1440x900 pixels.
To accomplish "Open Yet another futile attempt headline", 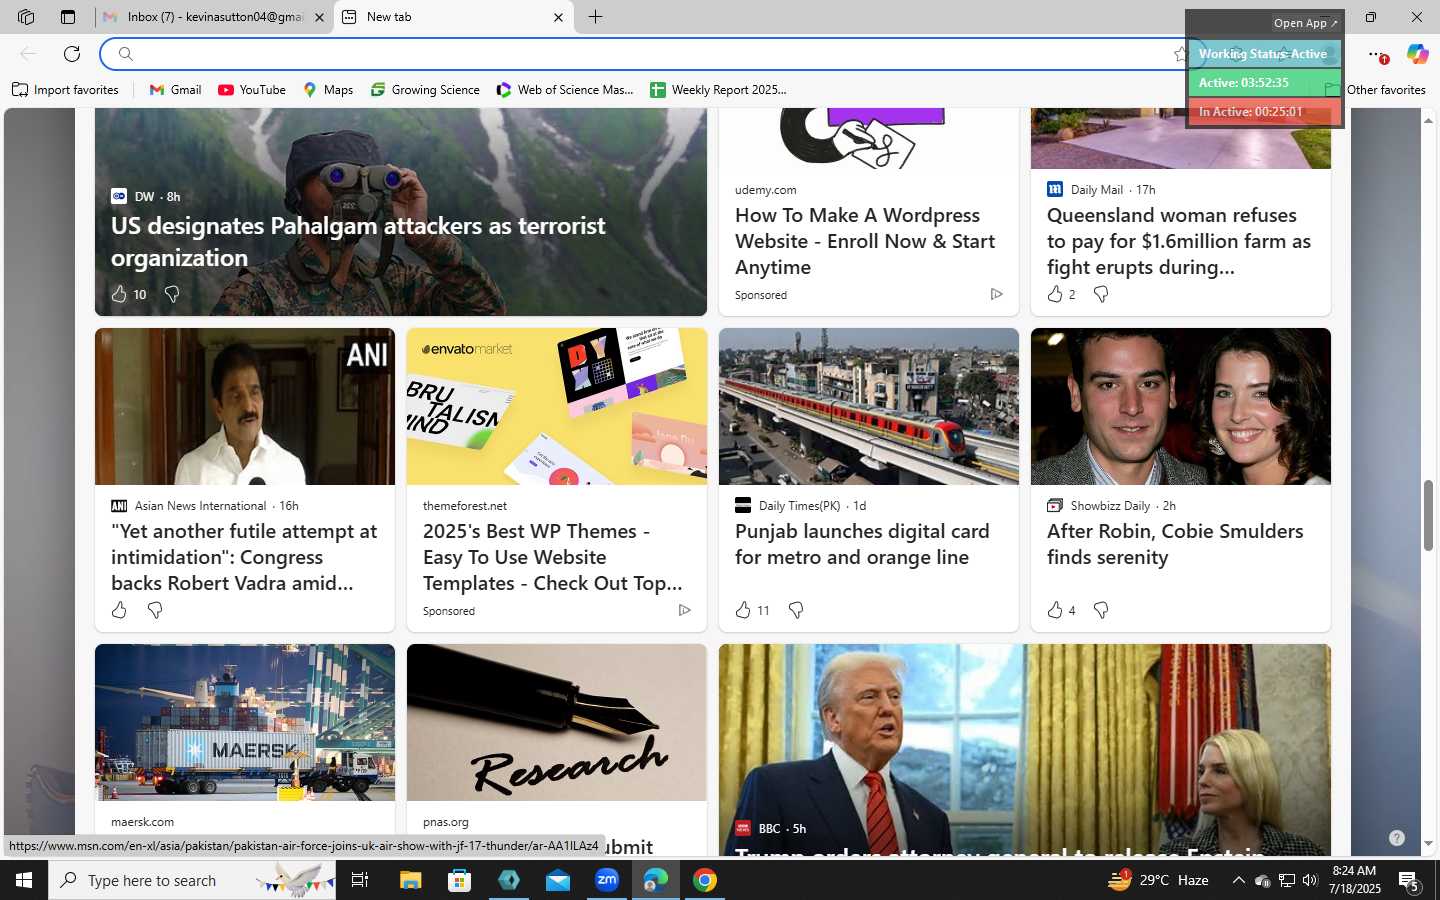I will point(244,557).
